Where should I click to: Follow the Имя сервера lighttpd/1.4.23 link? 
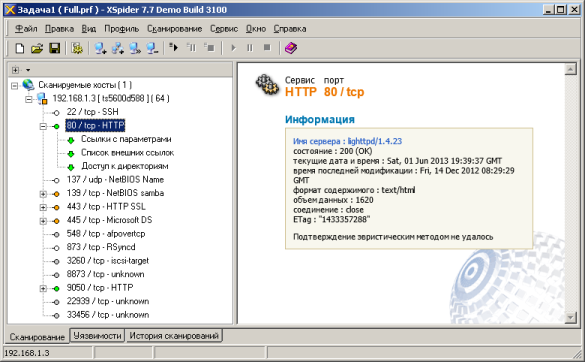coord(347,141)
